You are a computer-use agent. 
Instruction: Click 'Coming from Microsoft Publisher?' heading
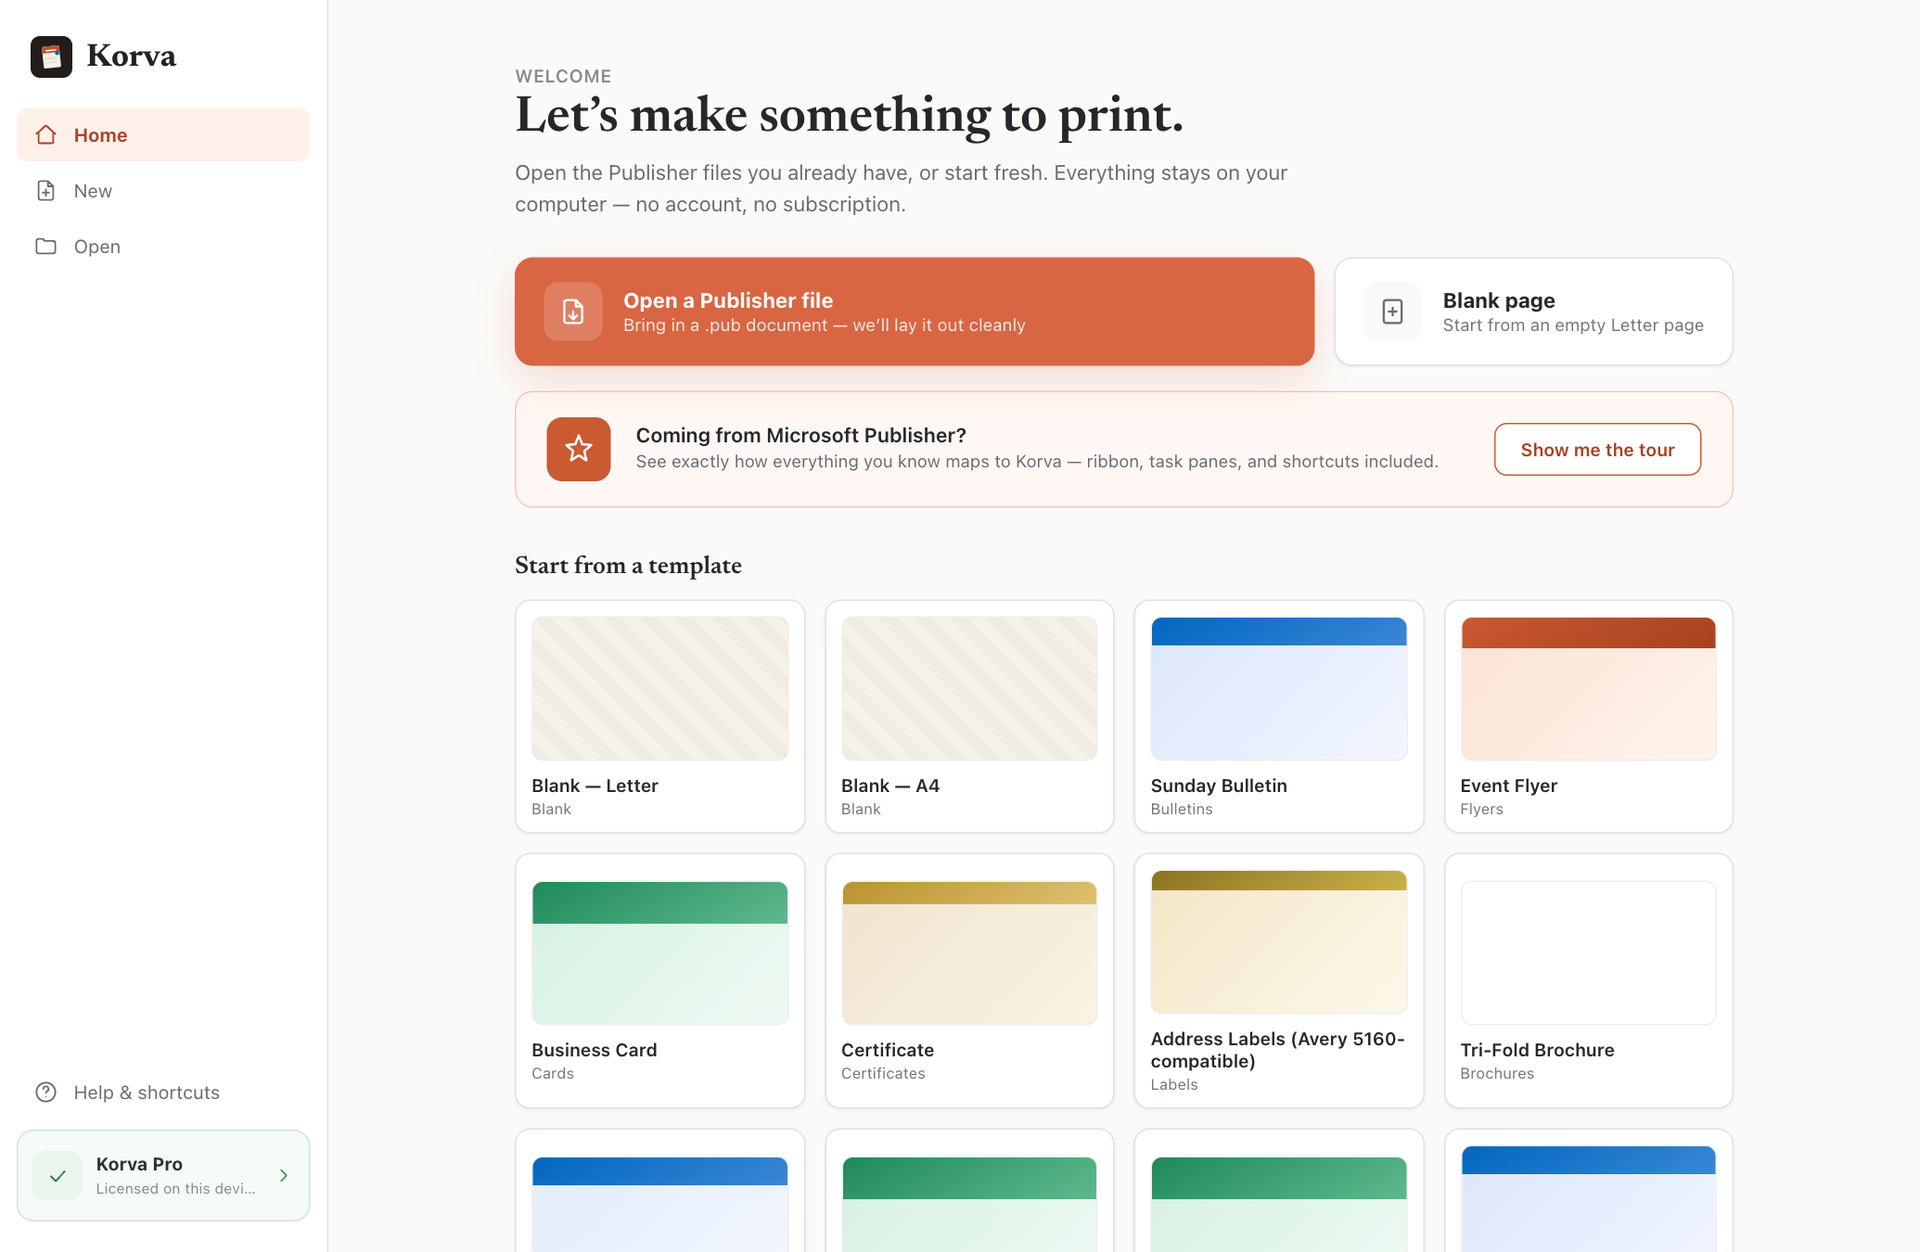[x=801, y=435]
